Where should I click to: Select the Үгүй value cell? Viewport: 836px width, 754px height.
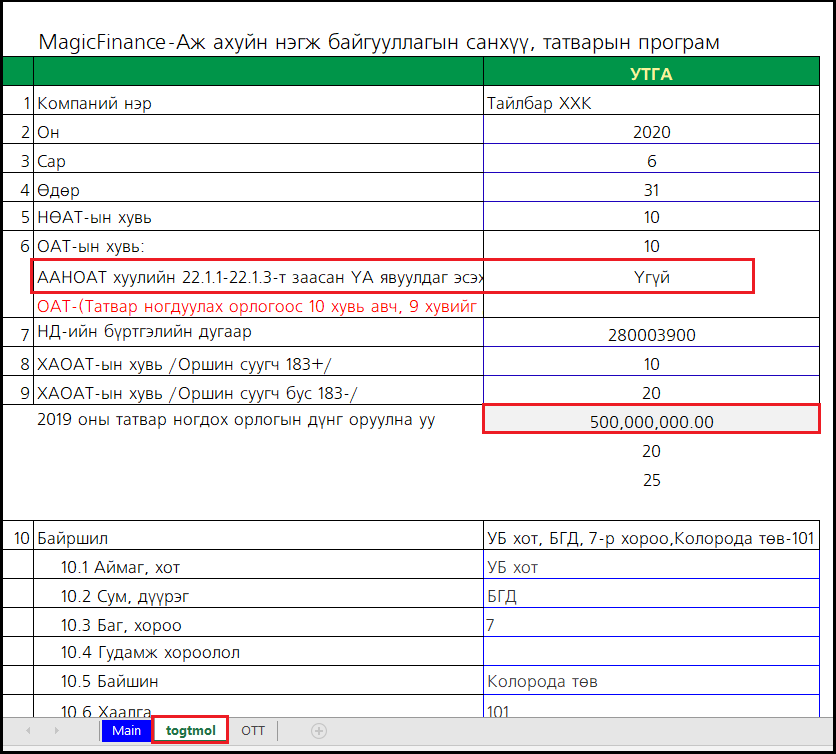pyautogui.click(x=651, y=277)
